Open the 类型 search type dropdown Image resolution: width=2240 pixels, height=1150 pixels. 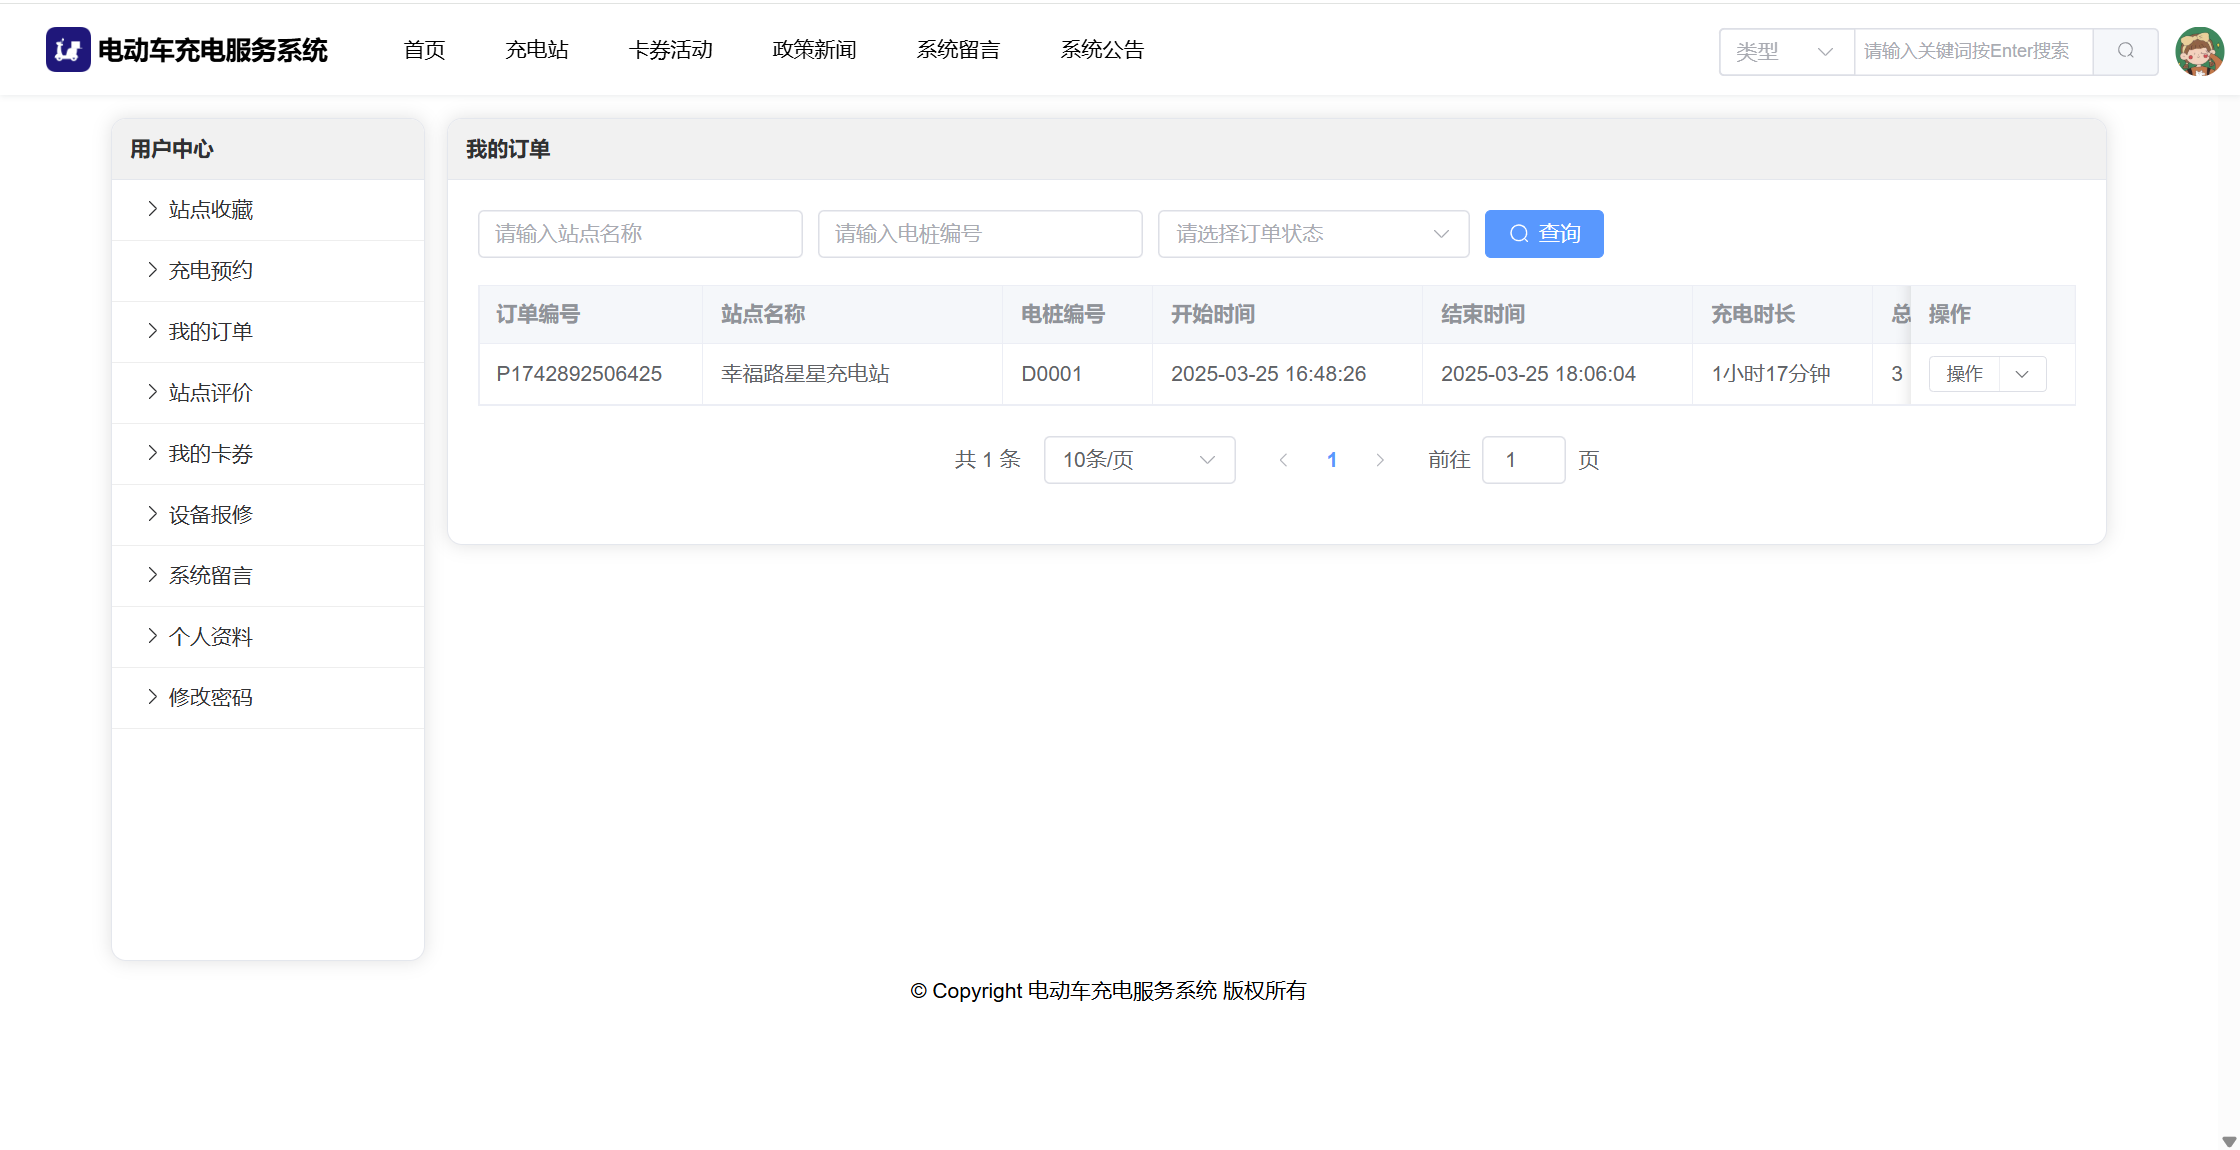click(x=1786, y=51)
